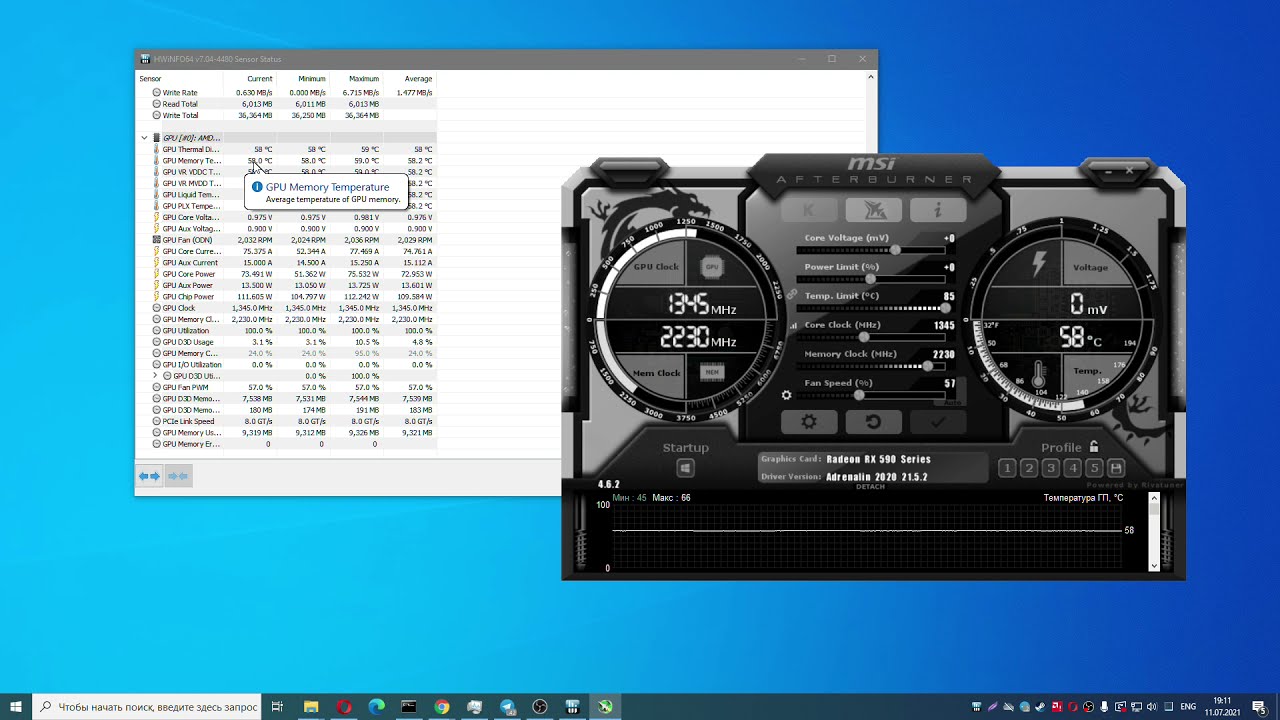
Task: Expand the GPU D3D Utilizations sub-group
Action: click(x=155, y=376)
